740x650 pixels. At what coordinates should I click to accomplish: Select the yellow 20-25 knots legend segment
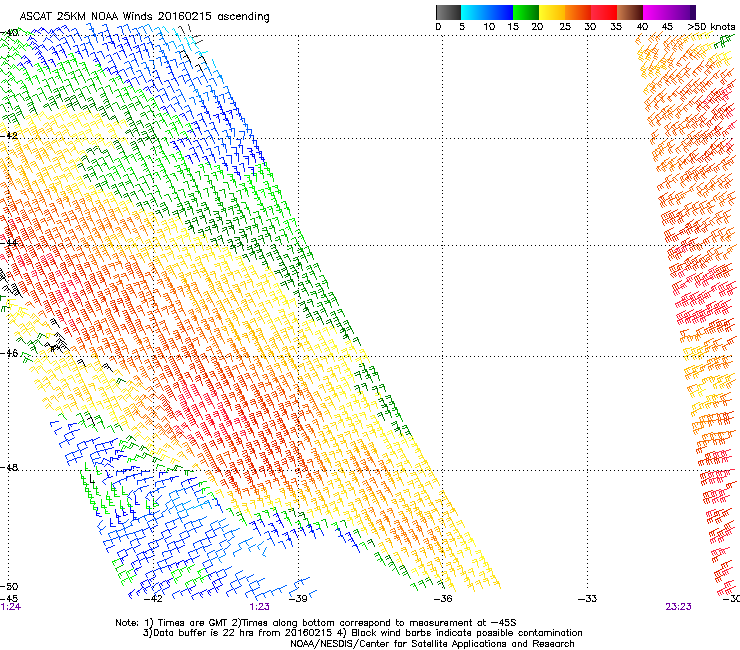point(552,12)
